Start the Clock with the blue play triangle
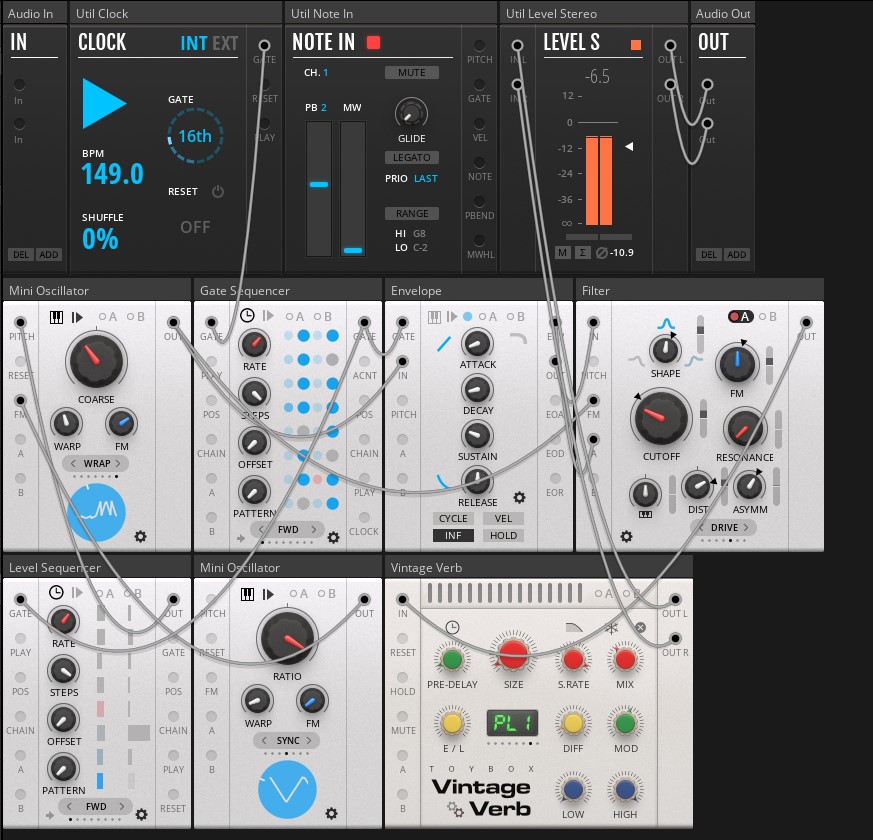This screenshot has height=840, width=873. (x=104, y=104)
